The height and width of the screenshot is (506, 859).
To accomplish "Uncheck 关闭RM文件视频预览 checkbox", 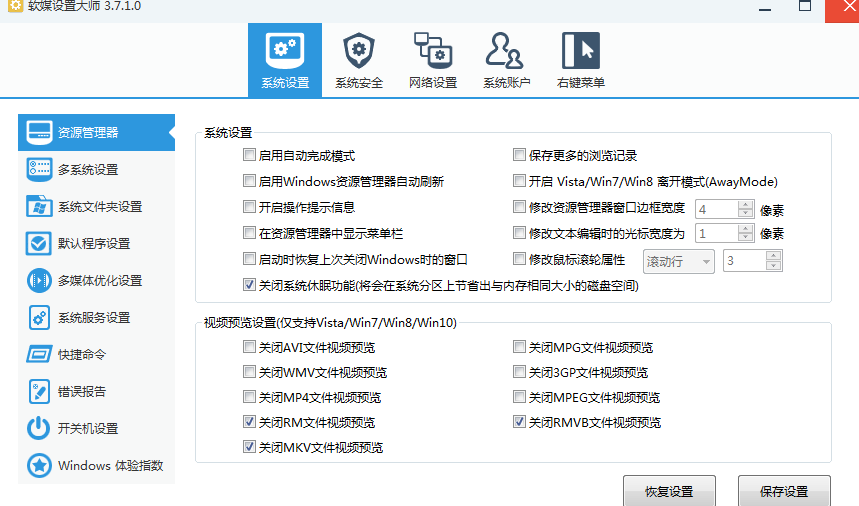I will coord(249,423).
